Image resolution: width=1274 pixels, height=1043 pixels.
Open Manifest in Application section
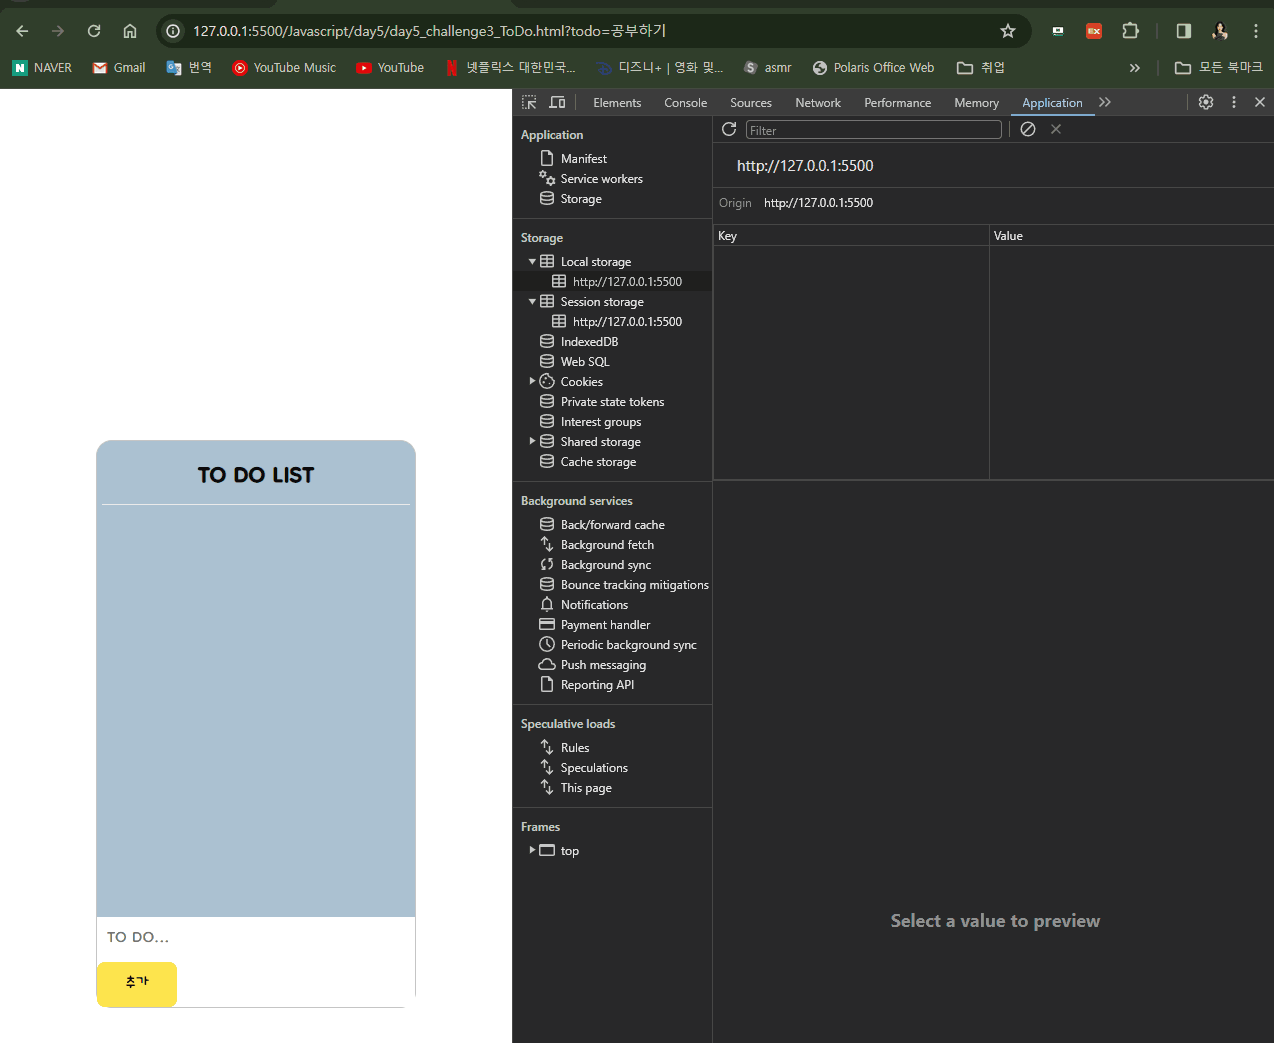coord(584,159)
